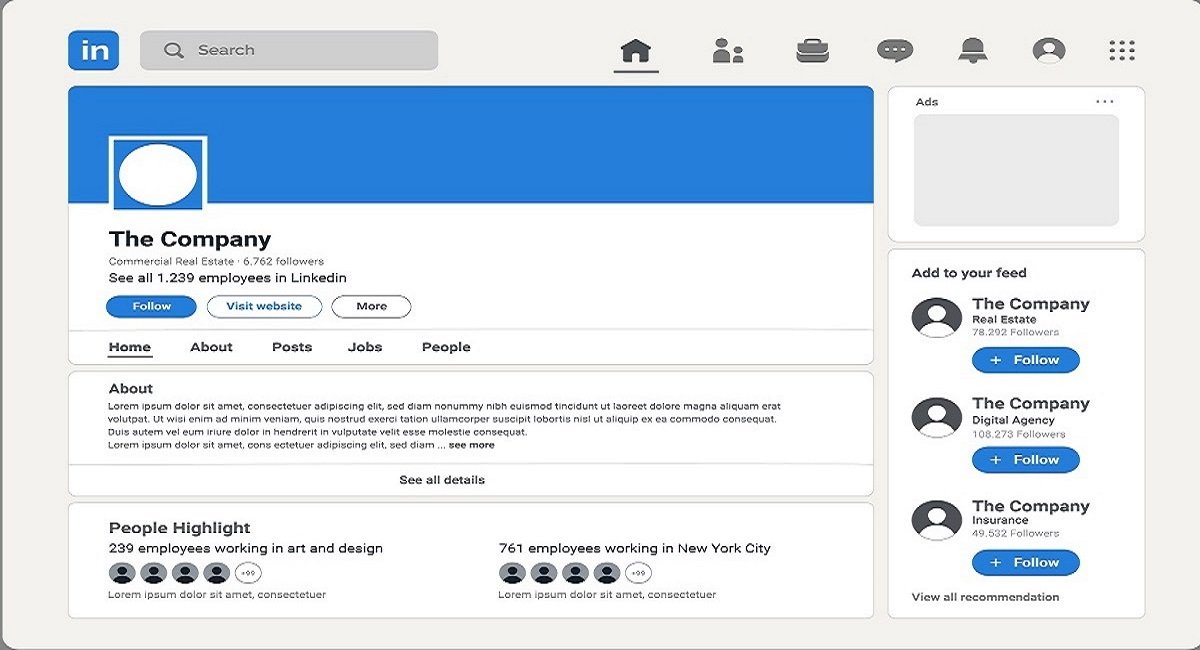Click the Visit website button
The image size is (1200, 650).
tap(264, 307)
